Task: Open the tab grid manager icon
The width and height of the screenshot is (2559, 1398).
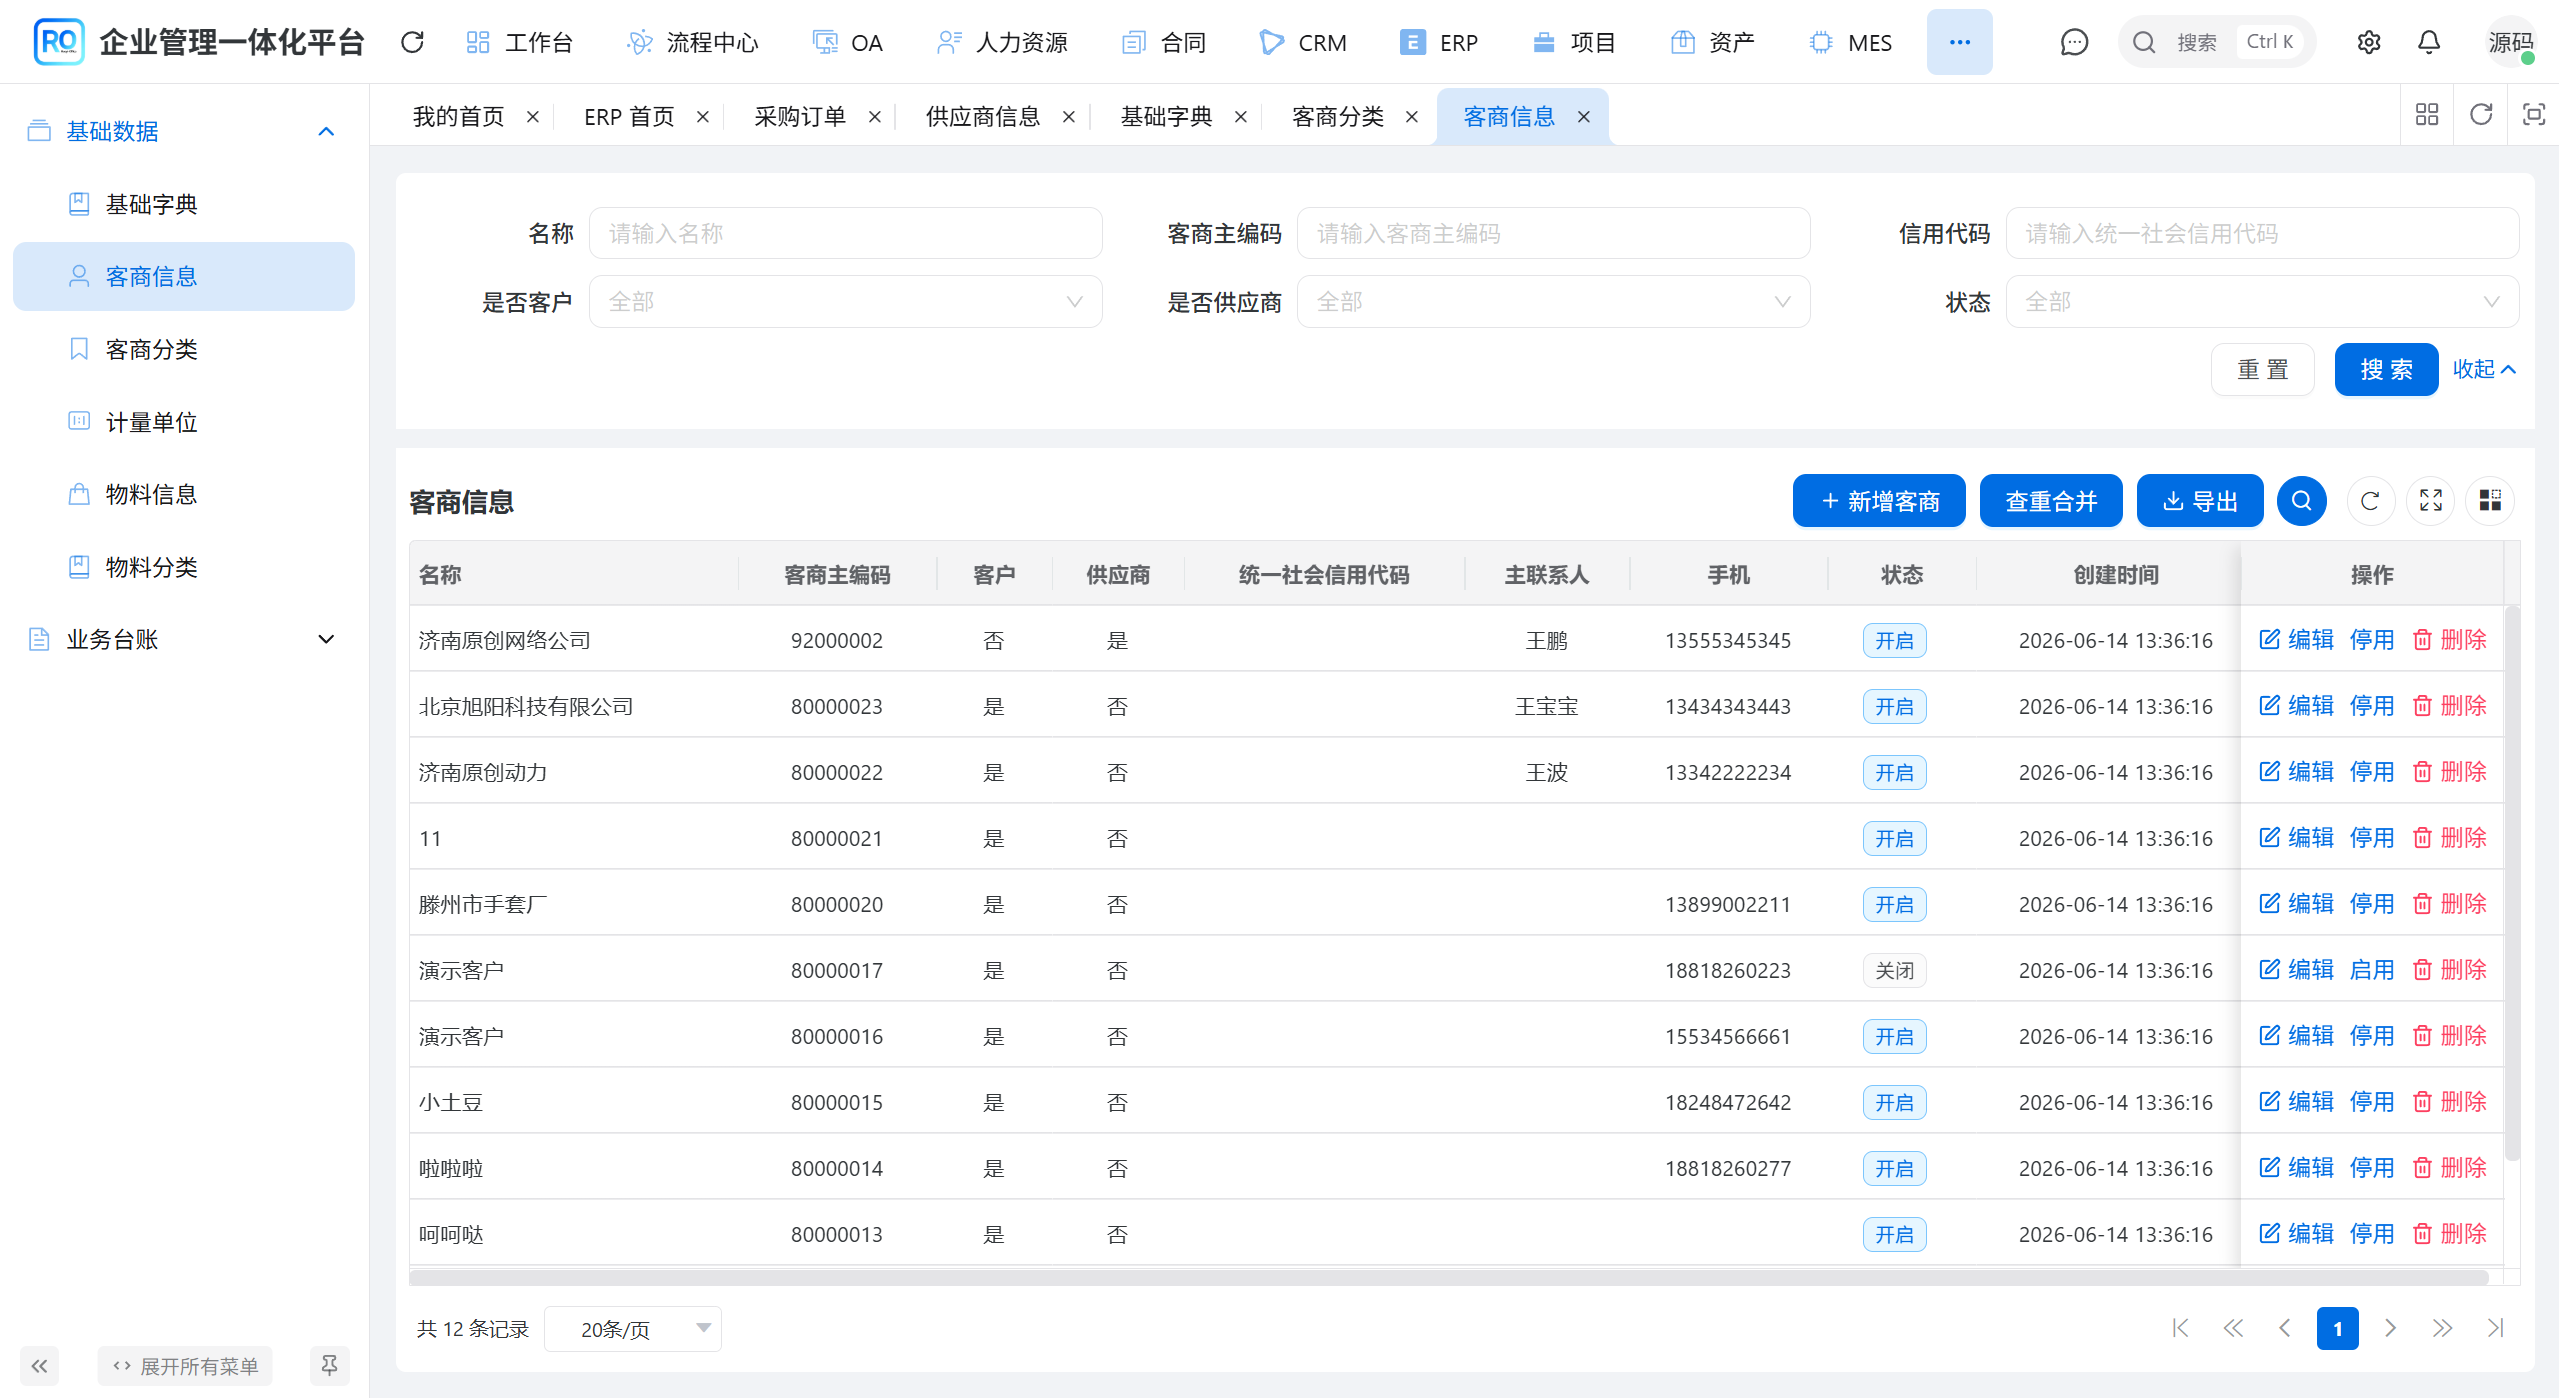Action: point(2426,115)
